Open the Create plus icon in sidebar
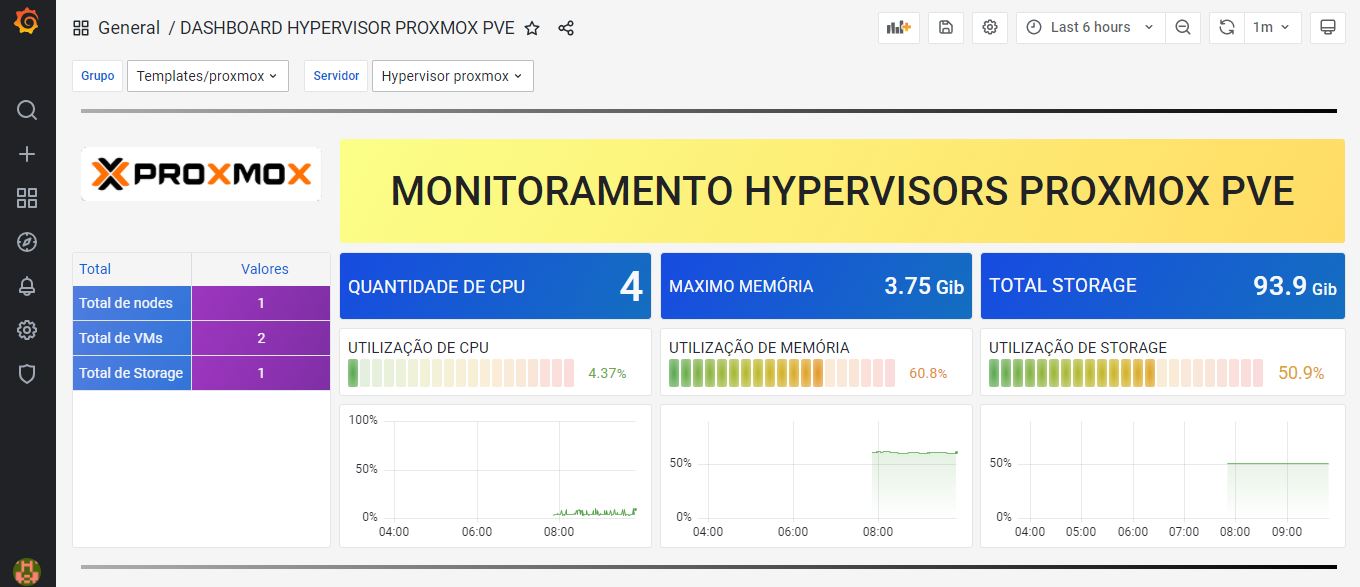Screen dimensions: 1360x587 pyautogui.click(x=27, y=154)
